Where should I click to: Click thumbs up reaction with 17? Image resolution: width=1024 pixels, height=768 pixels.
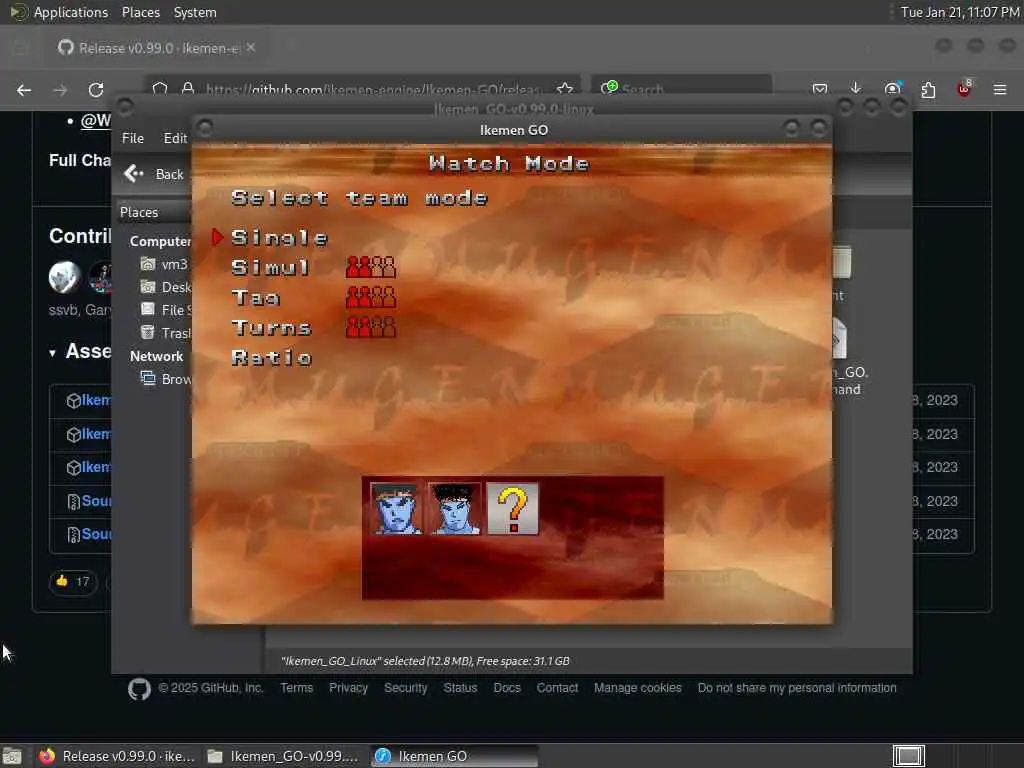[x=73, y=581]
